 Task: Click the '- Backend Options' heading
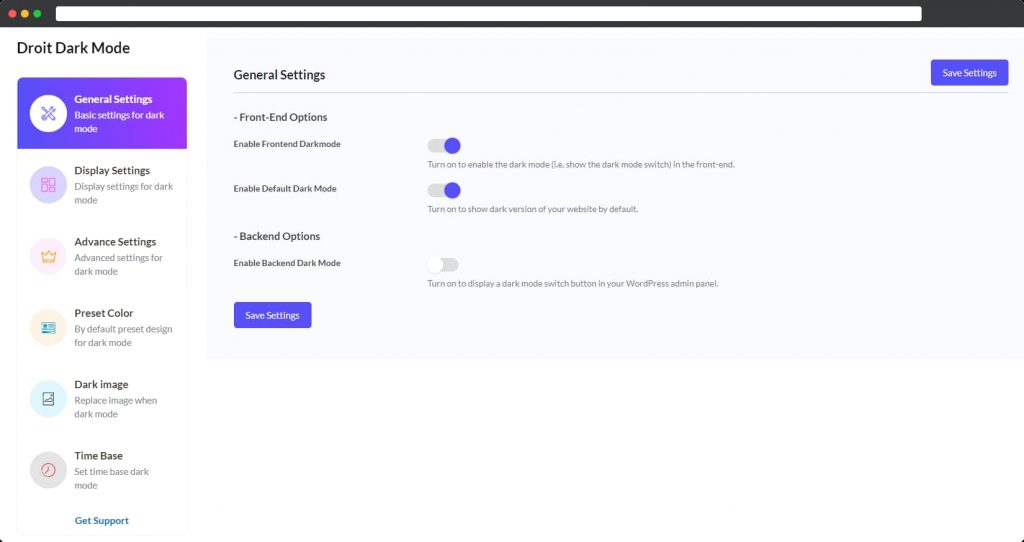[277, 236]
